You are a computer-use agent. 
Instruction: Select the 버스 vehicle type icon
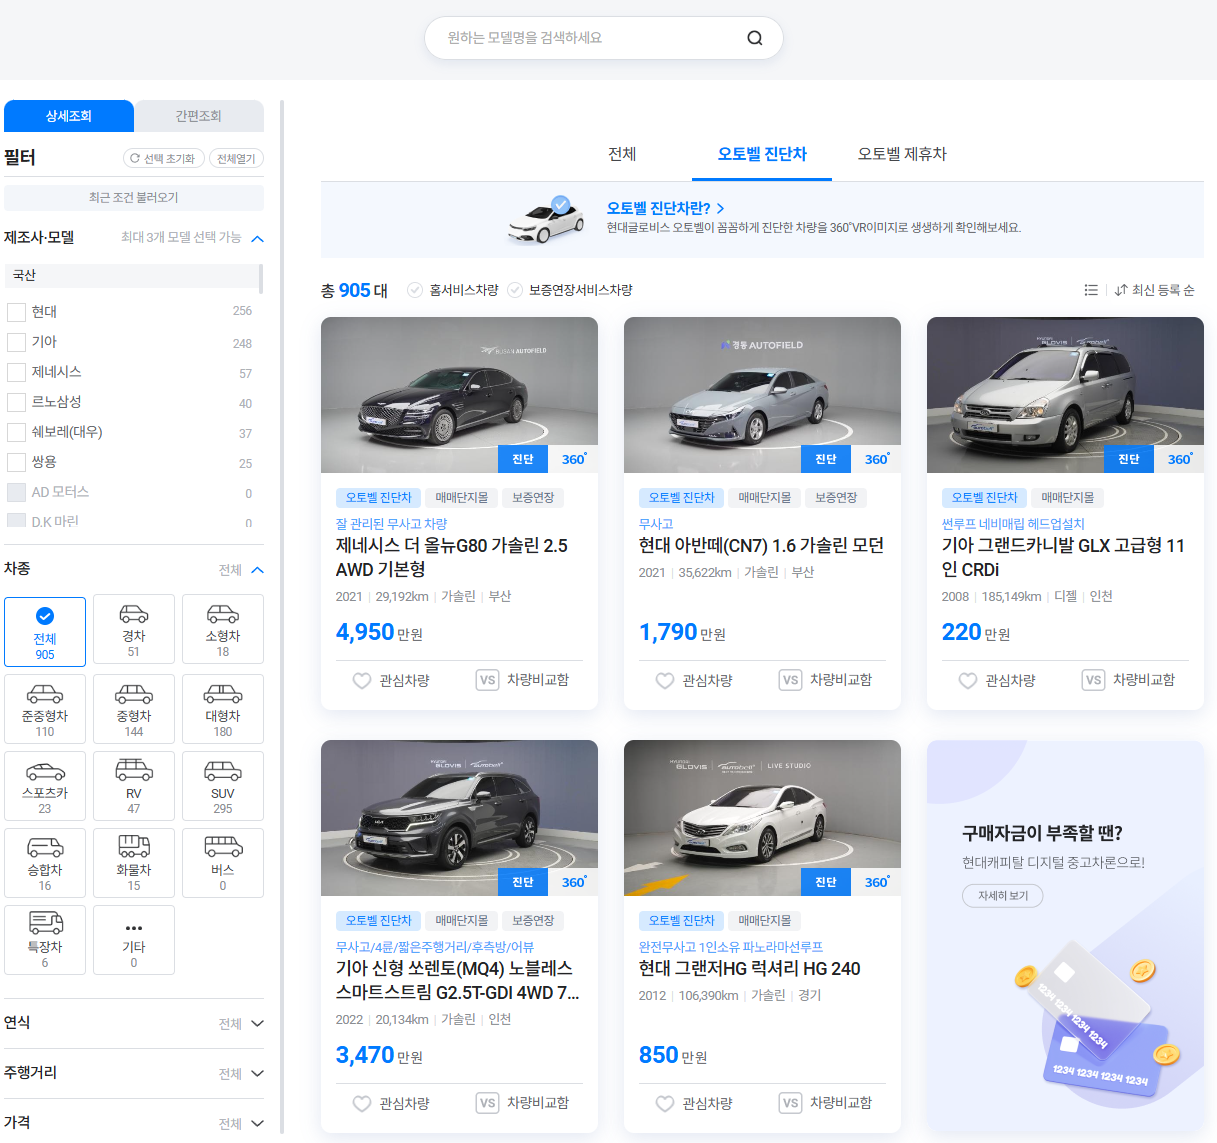coord(223,863)
